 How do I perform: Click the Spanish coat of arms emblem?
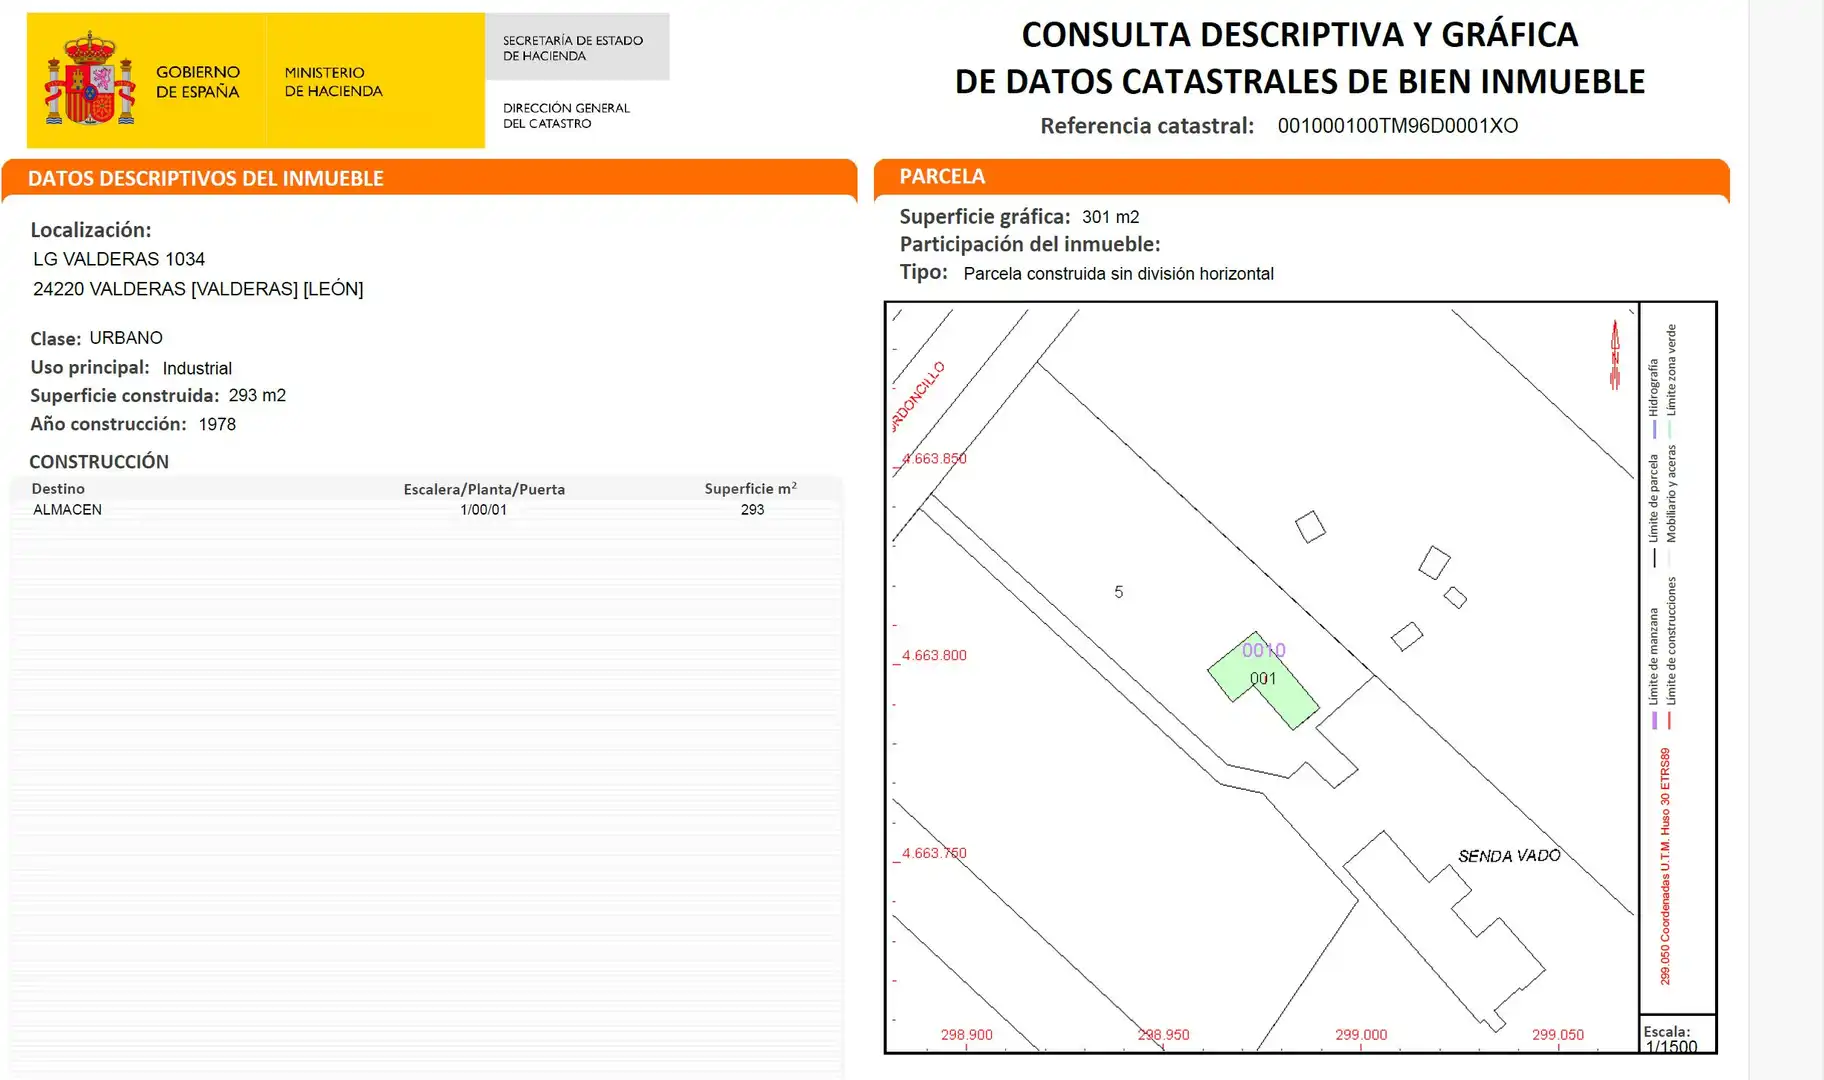point(89,79)
